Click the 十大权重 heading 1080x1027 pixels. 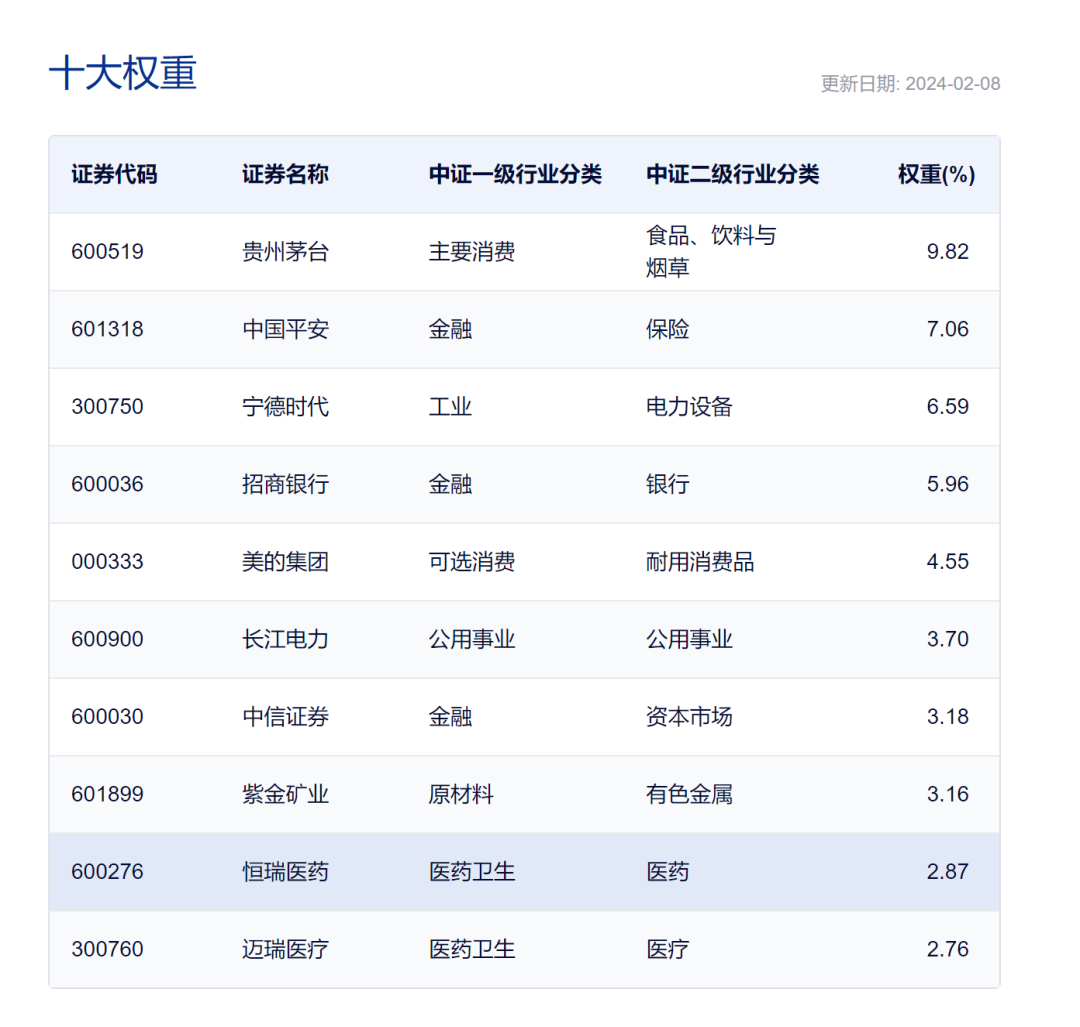[123, 74]
